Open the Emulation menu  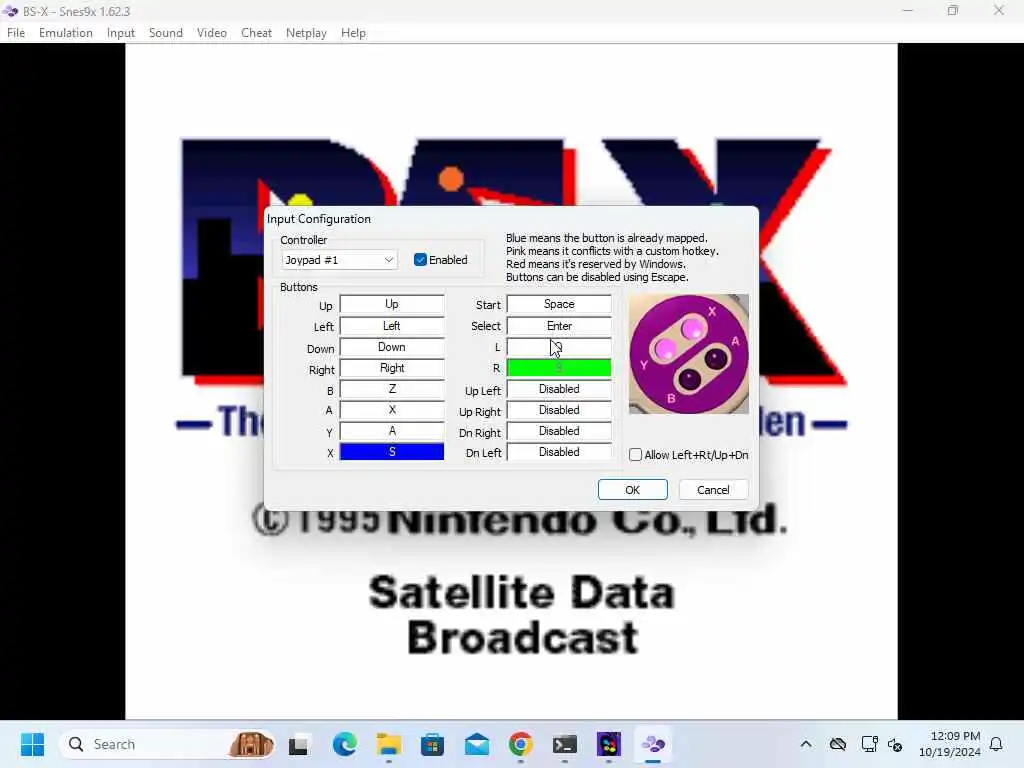65,33
